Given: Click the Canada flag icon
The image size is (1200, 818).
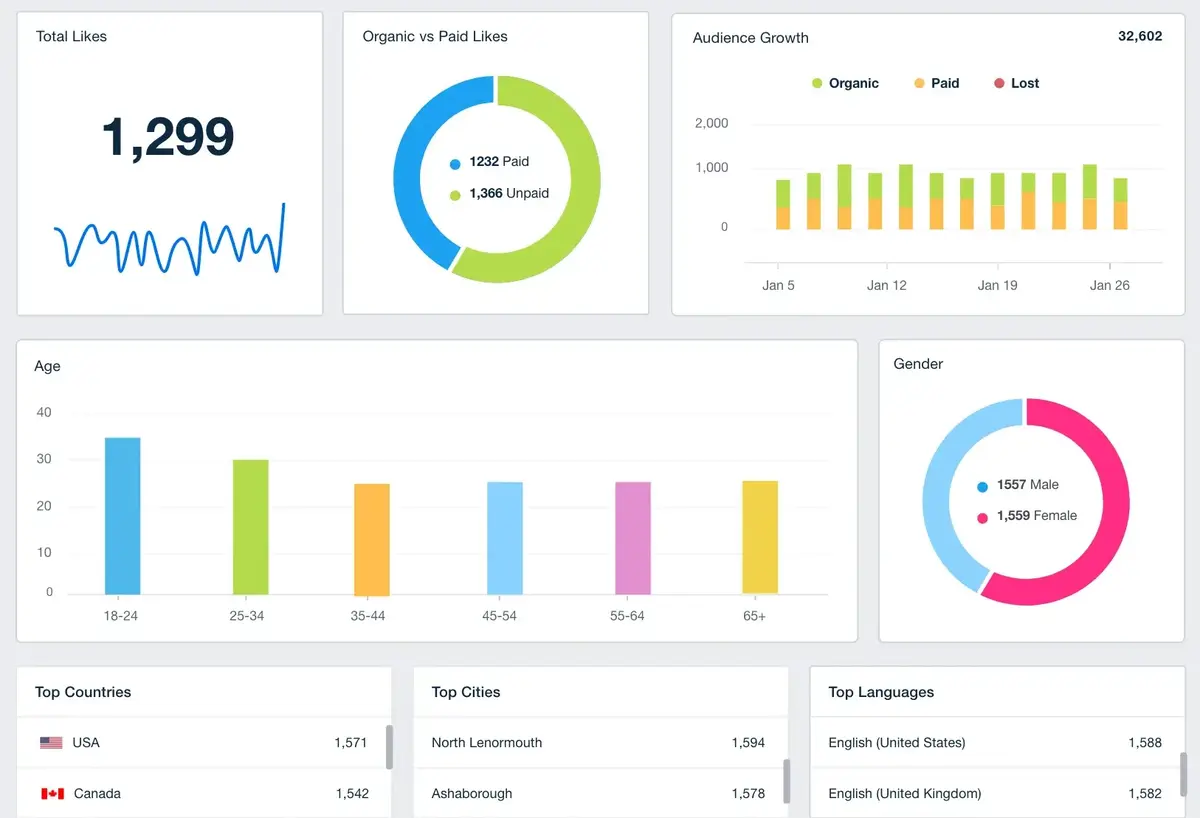Looking at the screenshot, I should coord(52,794).
